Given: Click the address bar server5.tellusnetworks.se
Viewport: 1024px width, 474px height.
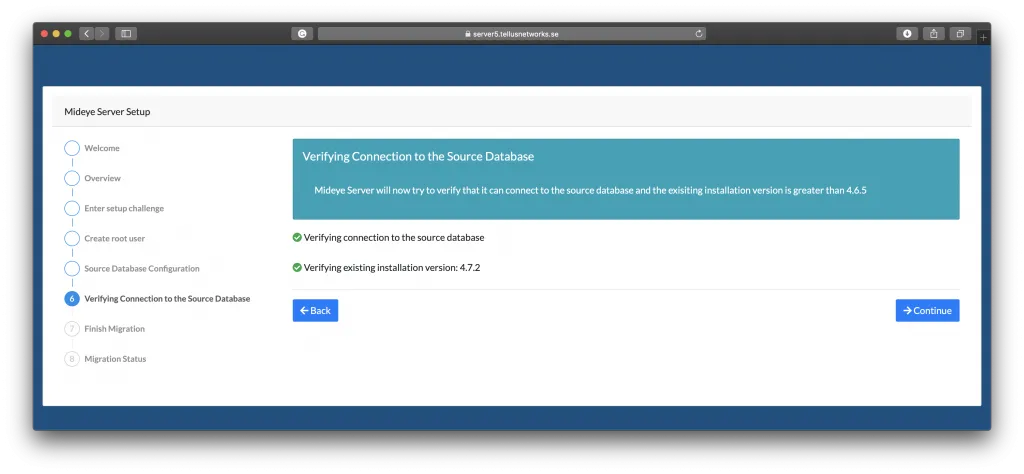Looking at the screenshot, I should (511, 34).
